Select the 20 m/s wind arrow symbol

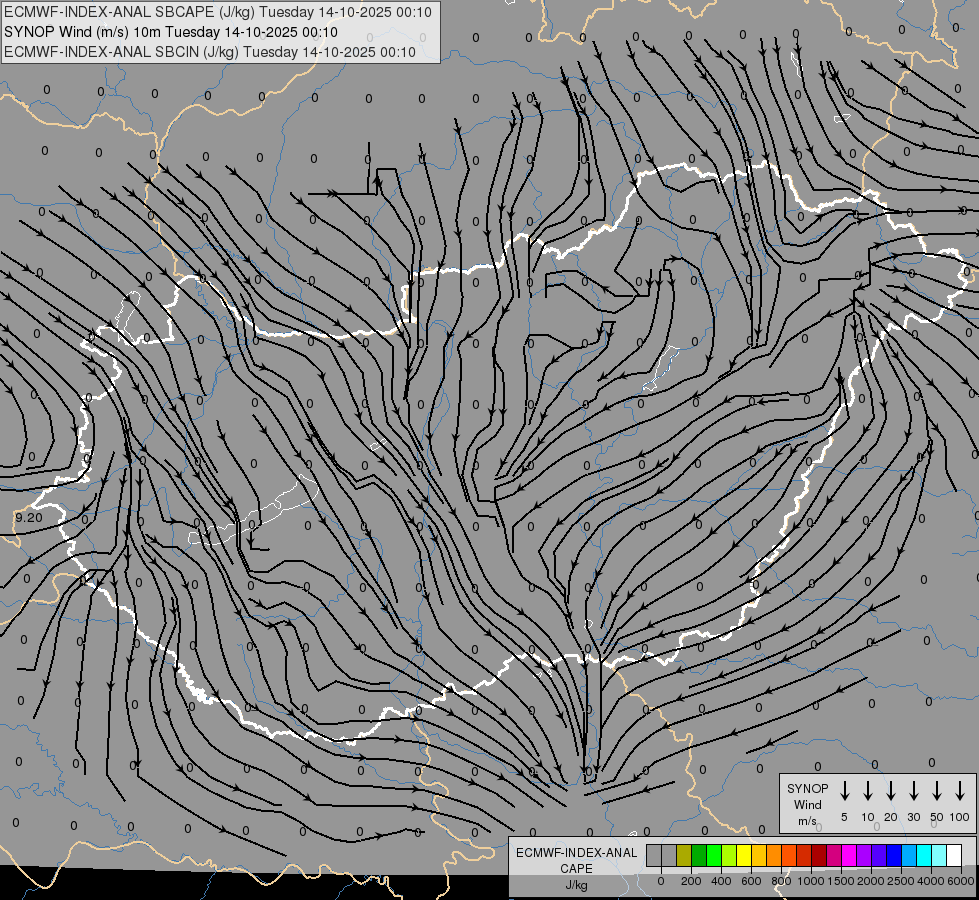[891, 791]
